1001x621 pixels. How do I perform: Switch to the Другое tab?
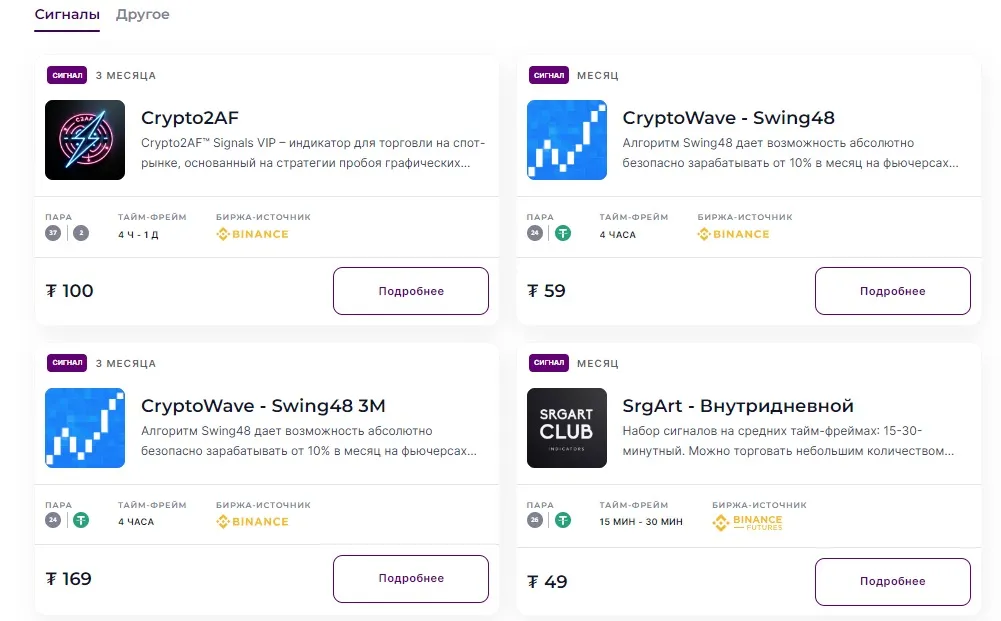pos(143,15)
